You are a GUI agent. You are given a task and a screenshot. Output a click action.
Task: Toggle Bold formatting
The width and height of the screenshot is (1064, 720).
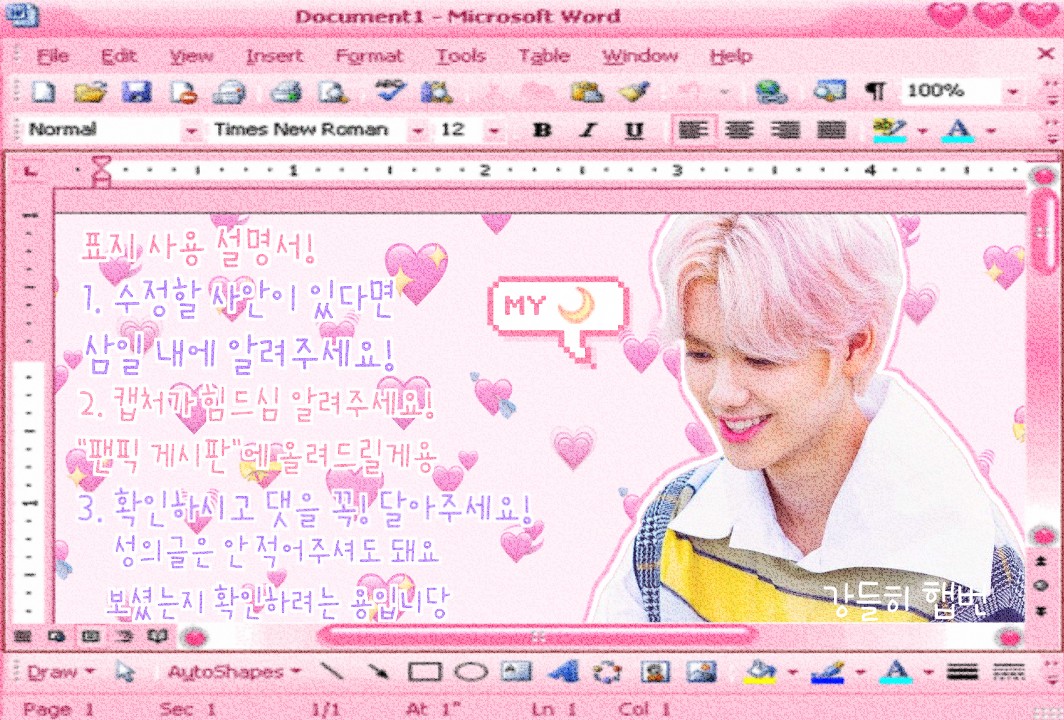542,130
